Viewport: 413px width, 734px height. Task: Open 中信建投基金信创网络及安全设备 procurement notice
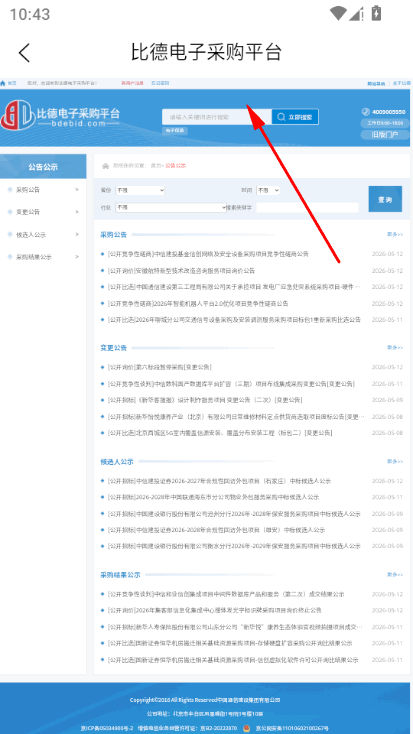[x=208, y=254]
